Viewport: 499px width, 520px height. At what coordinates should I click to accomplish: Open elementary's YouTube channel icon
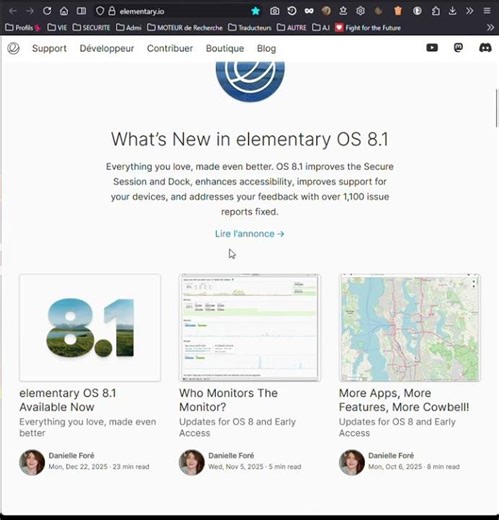pyautogui.click(x=432, y=48)
